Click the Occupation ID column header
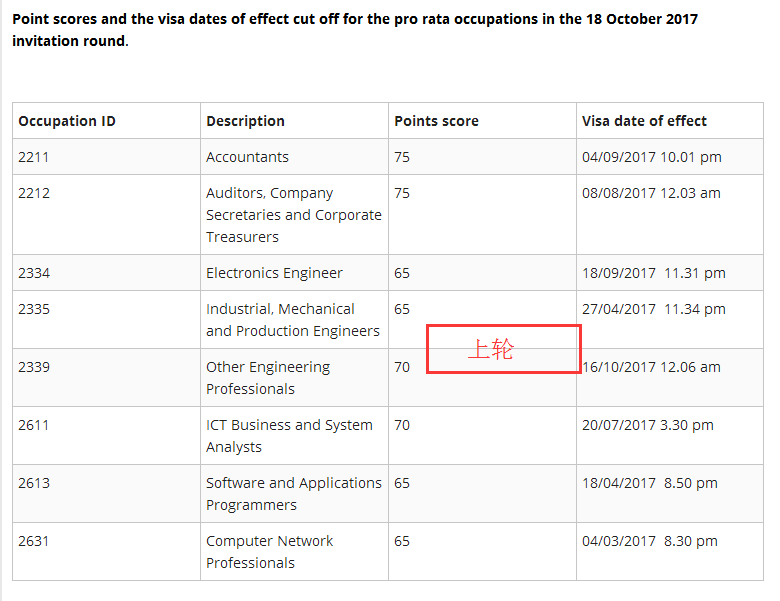 point(67,121)
